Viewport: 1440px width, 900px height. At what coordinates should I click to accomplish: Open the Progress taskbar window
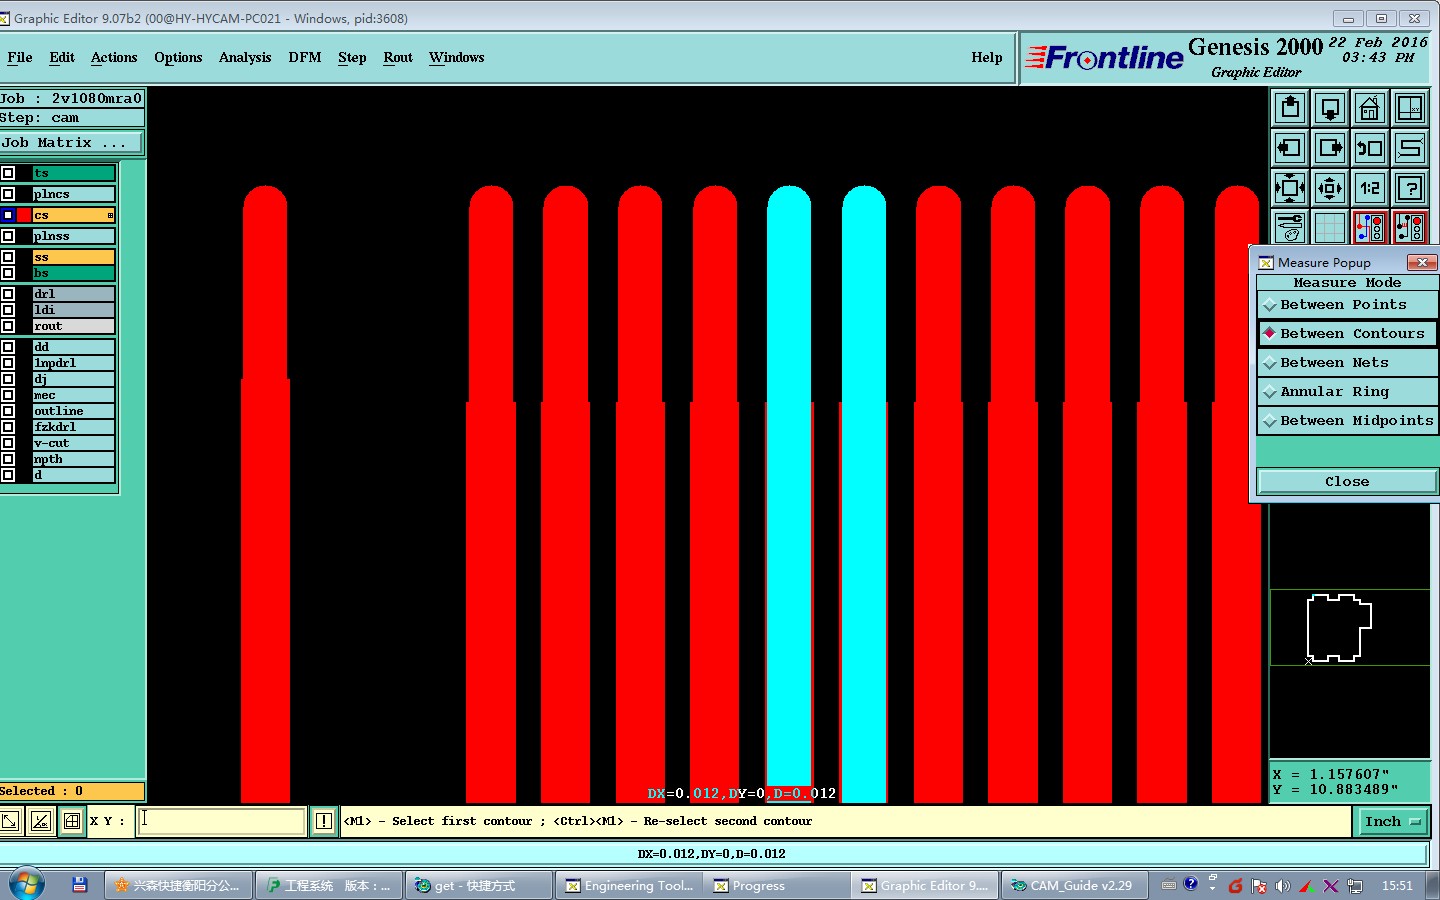[x=777, y=885]
